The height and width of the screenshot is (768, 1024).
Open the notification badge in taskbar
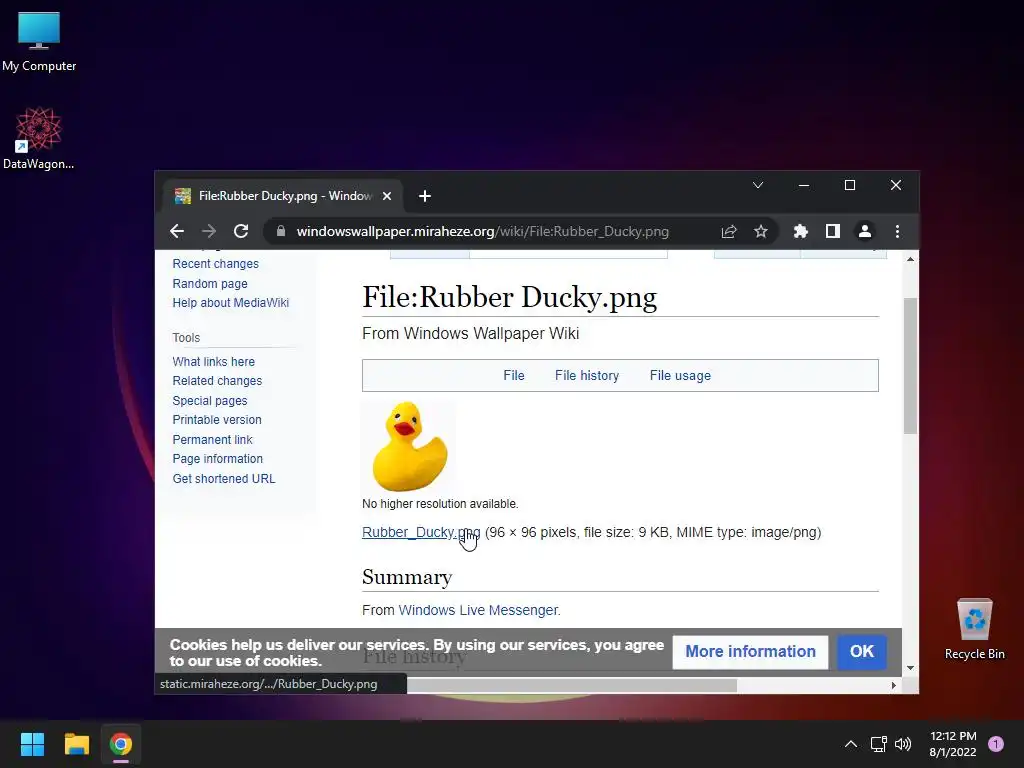pyautogui.click(x=995, y=744)
